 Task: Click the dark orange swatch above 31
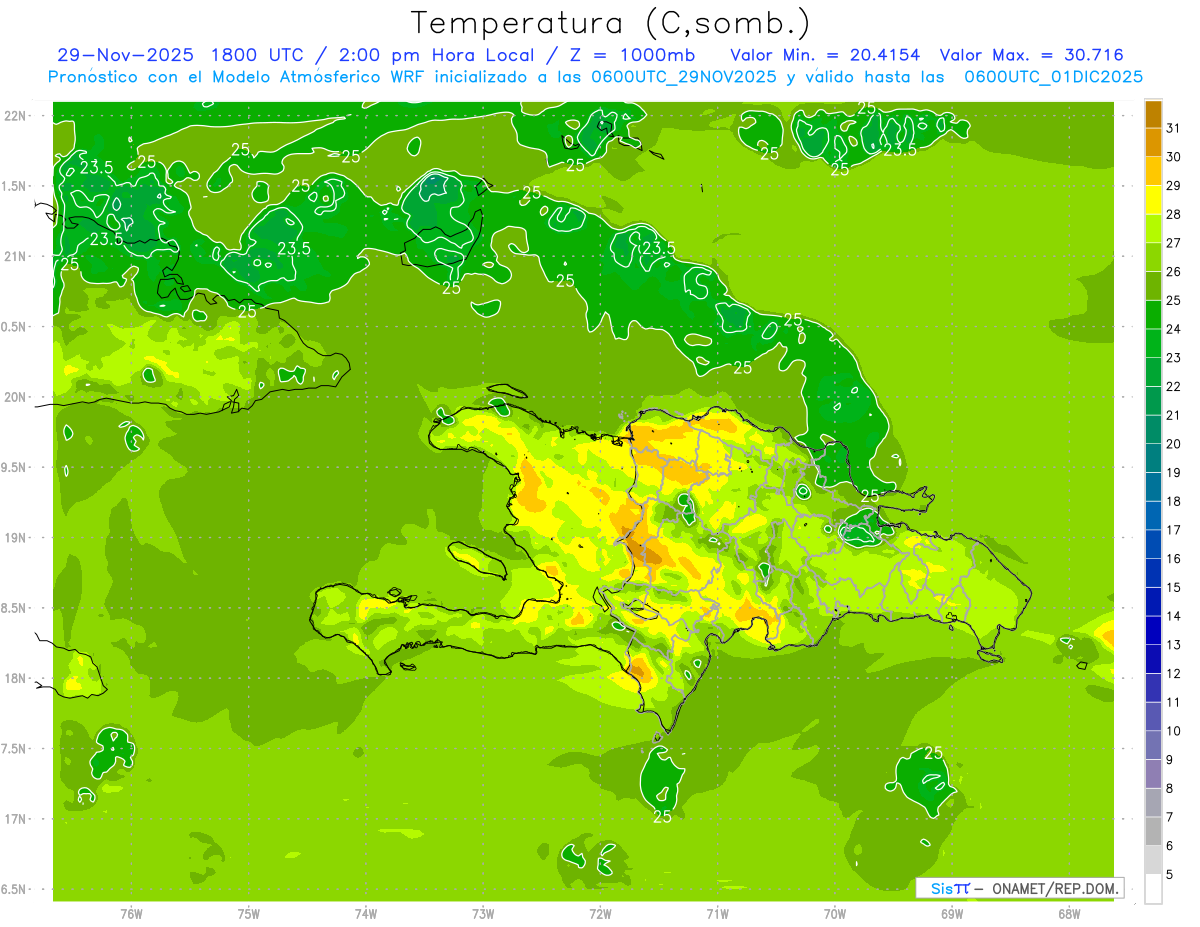(x=1153, y=114)
